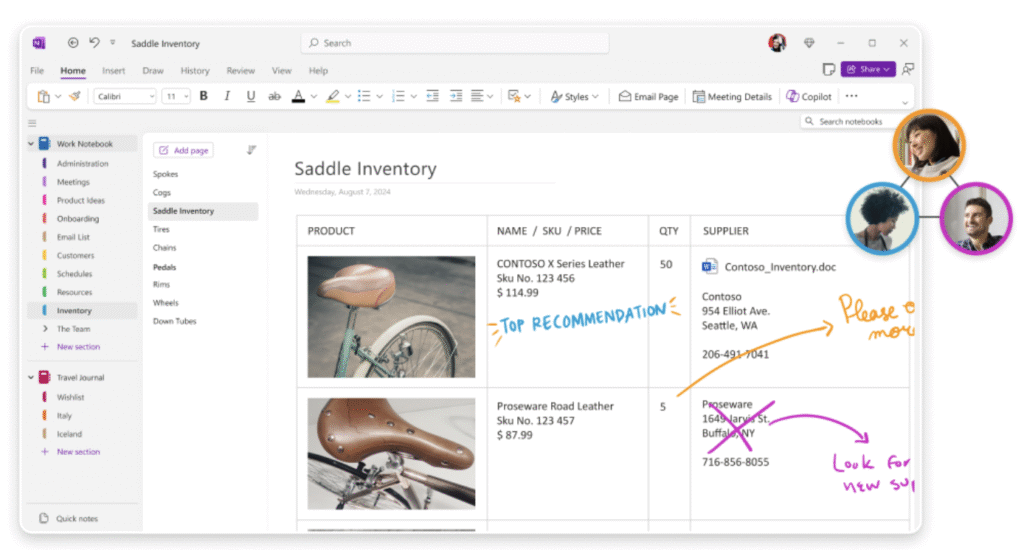Switch to the View tab
Image resolution: width=1024 pixels, height=550 pixels.
(281, 71)
